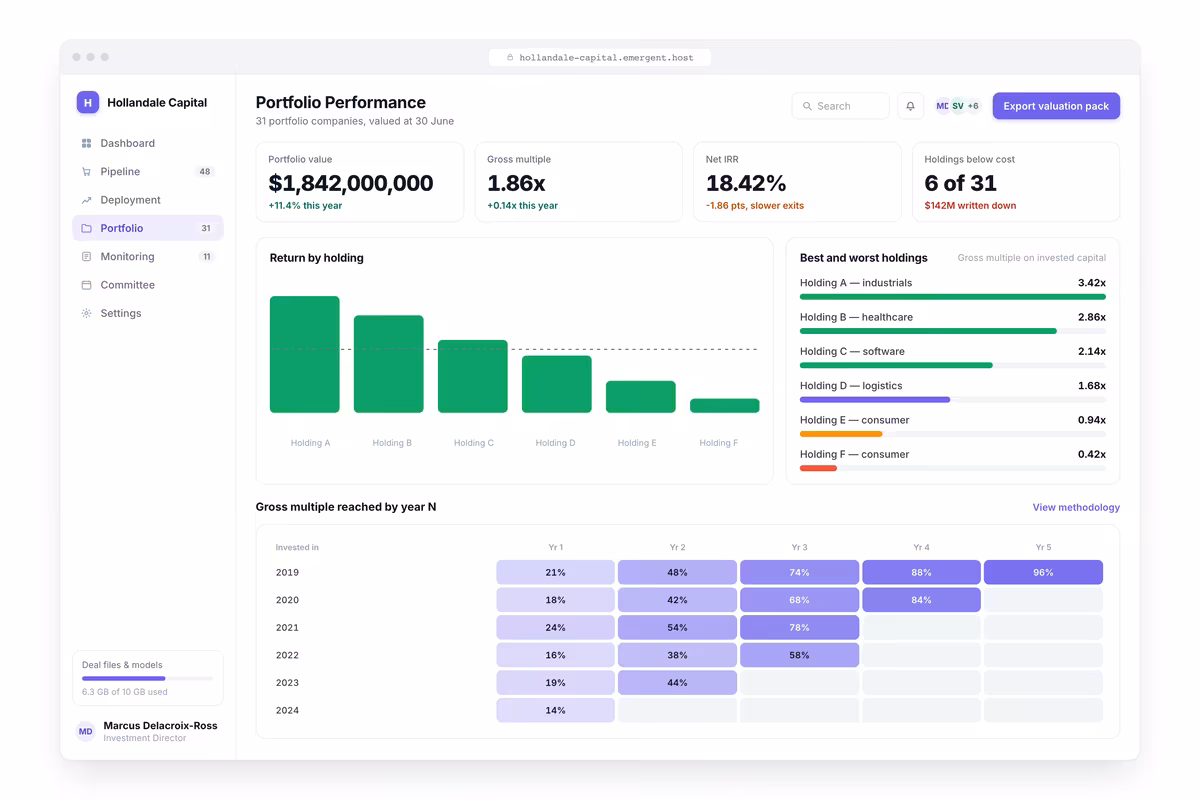The width and height of the screenshot is (1200, 800).
Task: Click the Monitoring document icon
Action: pyautogui.click(x=86, y=257)
